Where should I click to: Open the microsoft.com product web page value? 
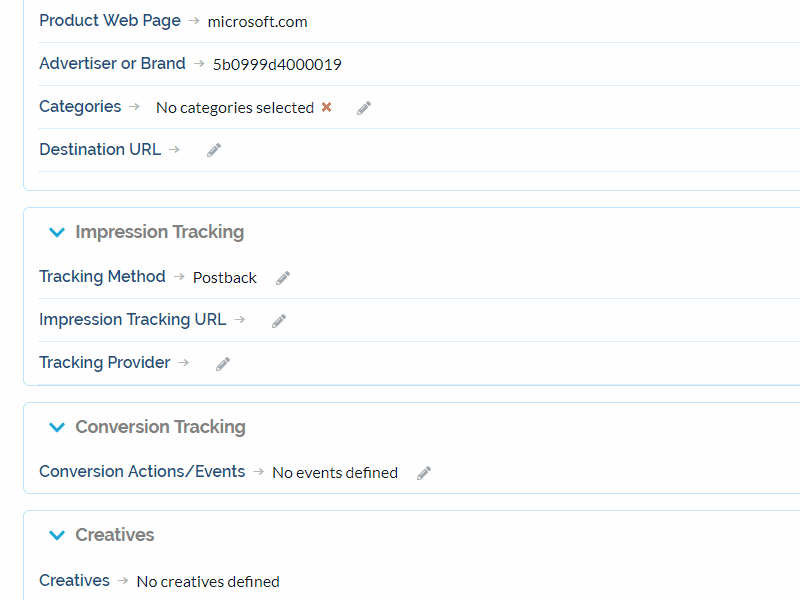click(x=257, y=21)
